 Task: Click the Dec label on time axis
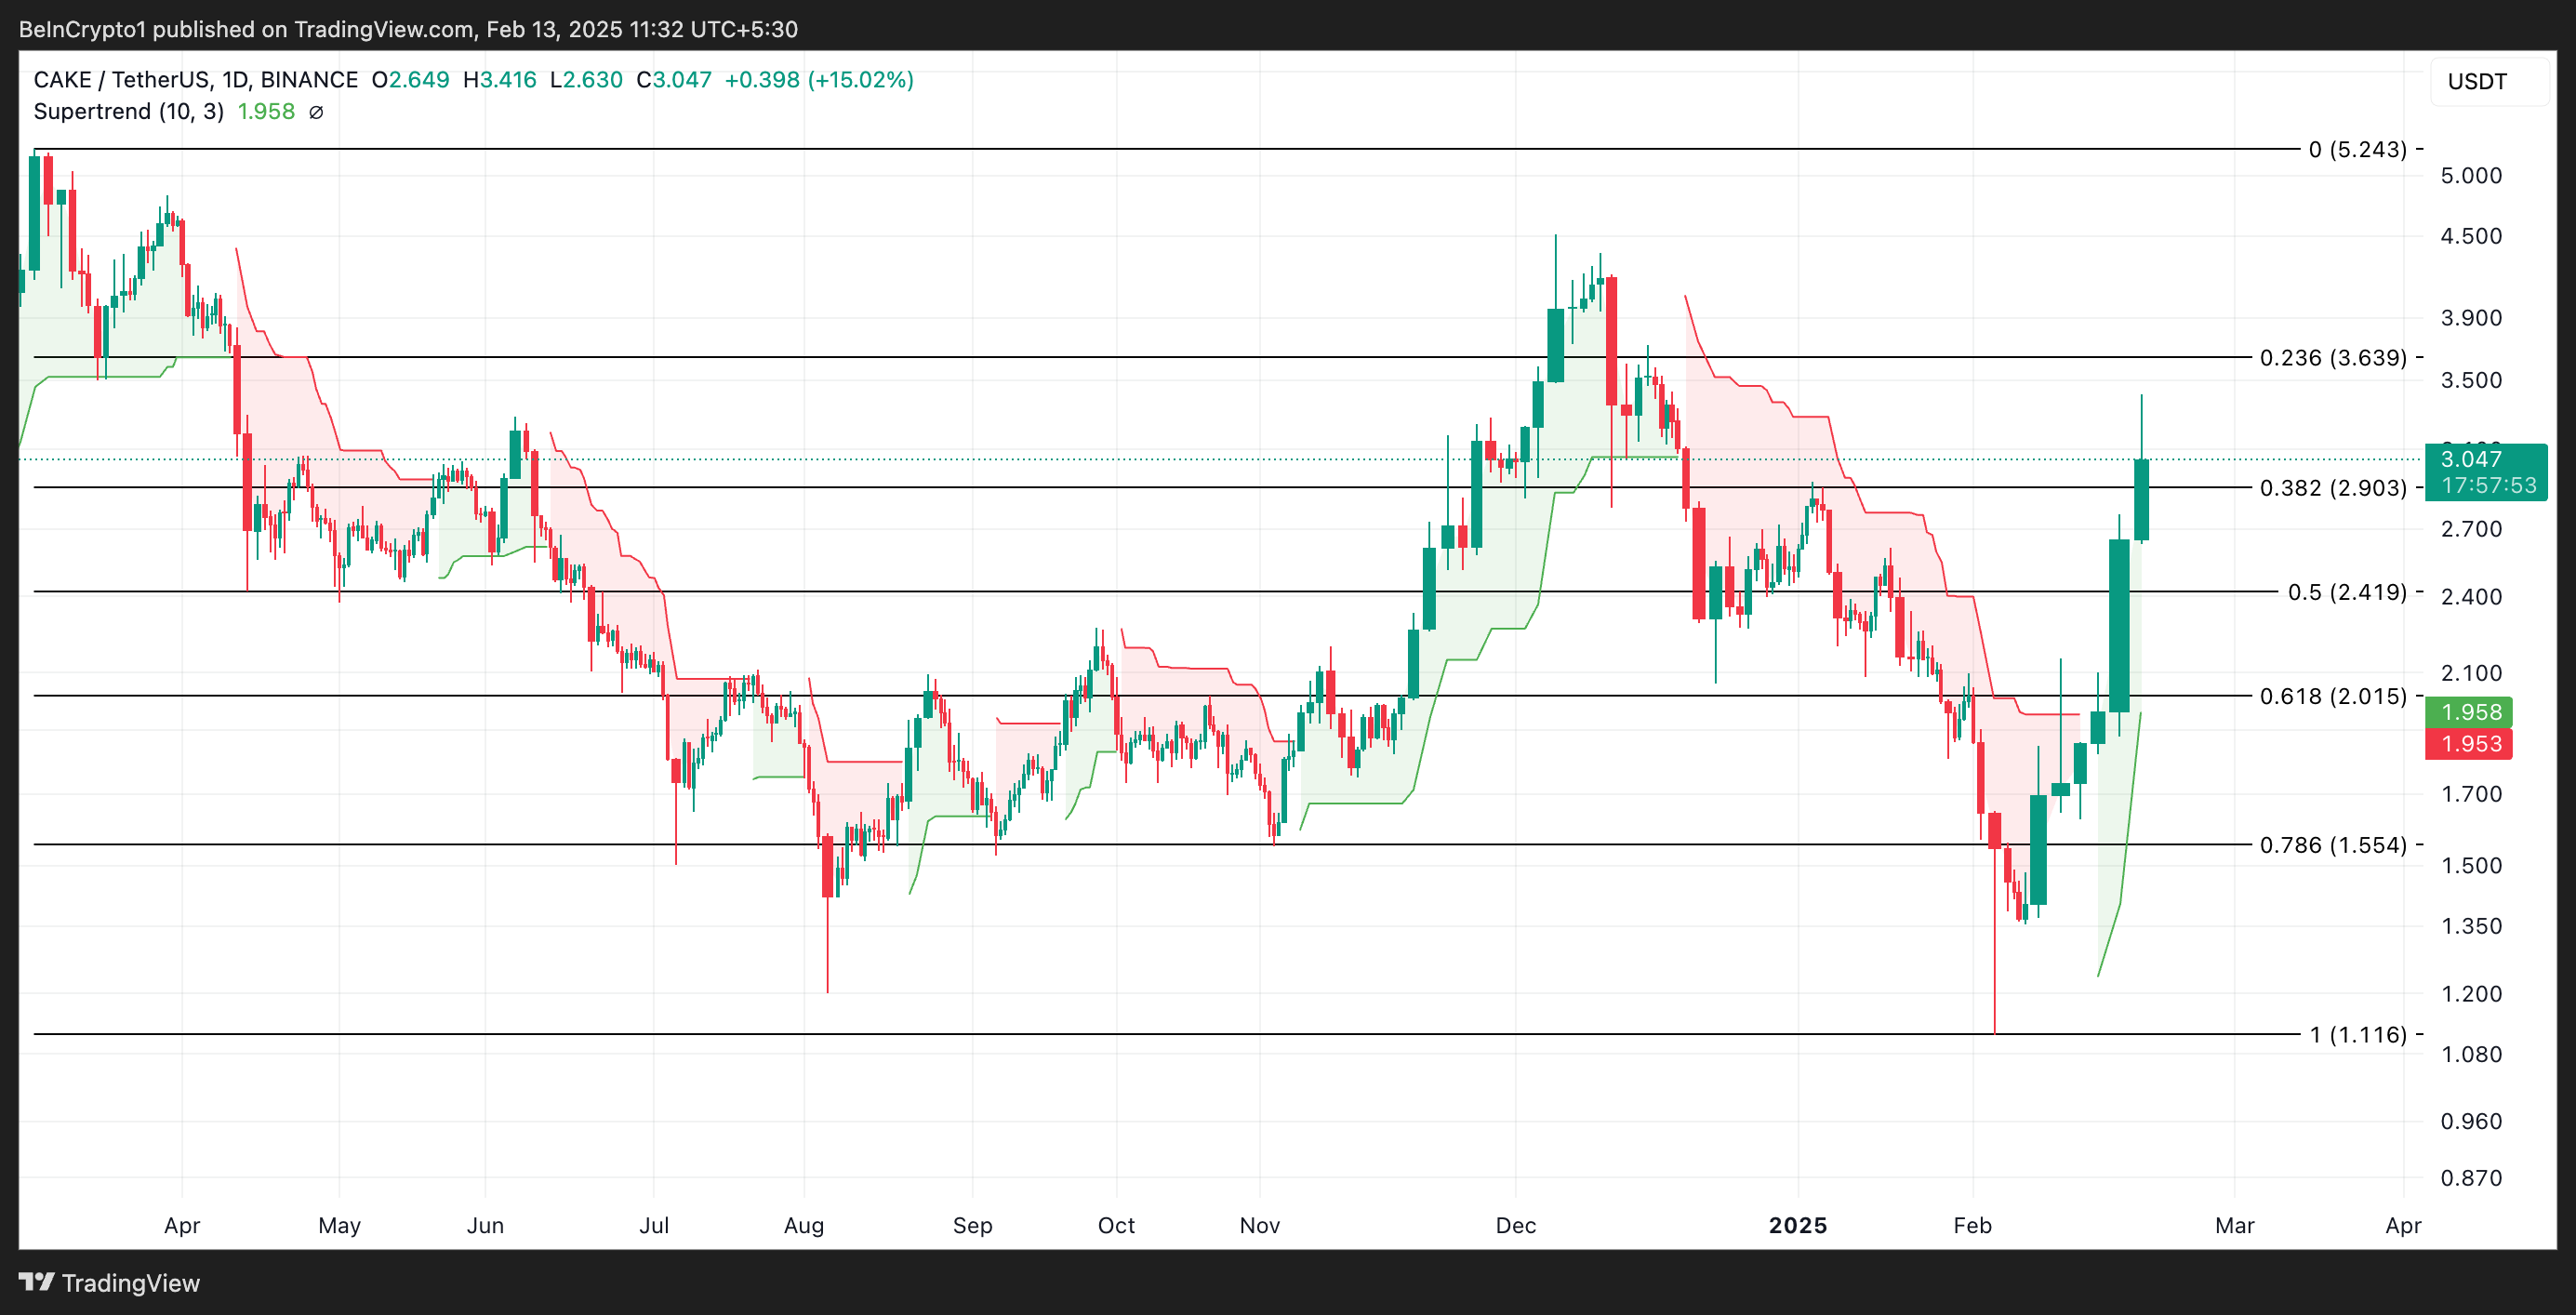1515,1225
